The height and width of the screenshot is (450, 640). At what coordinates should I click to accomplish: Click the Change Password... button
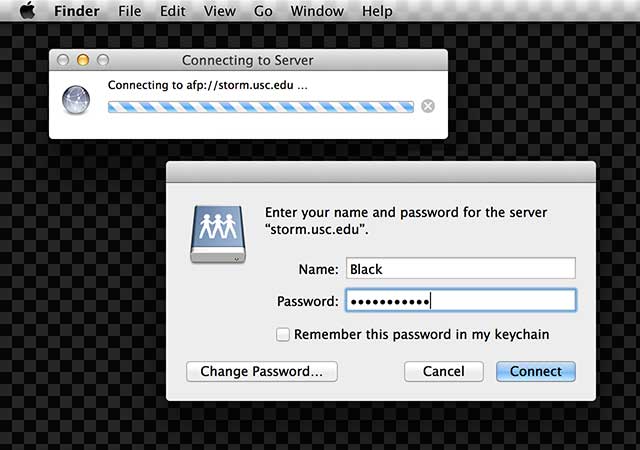[261, 371]
